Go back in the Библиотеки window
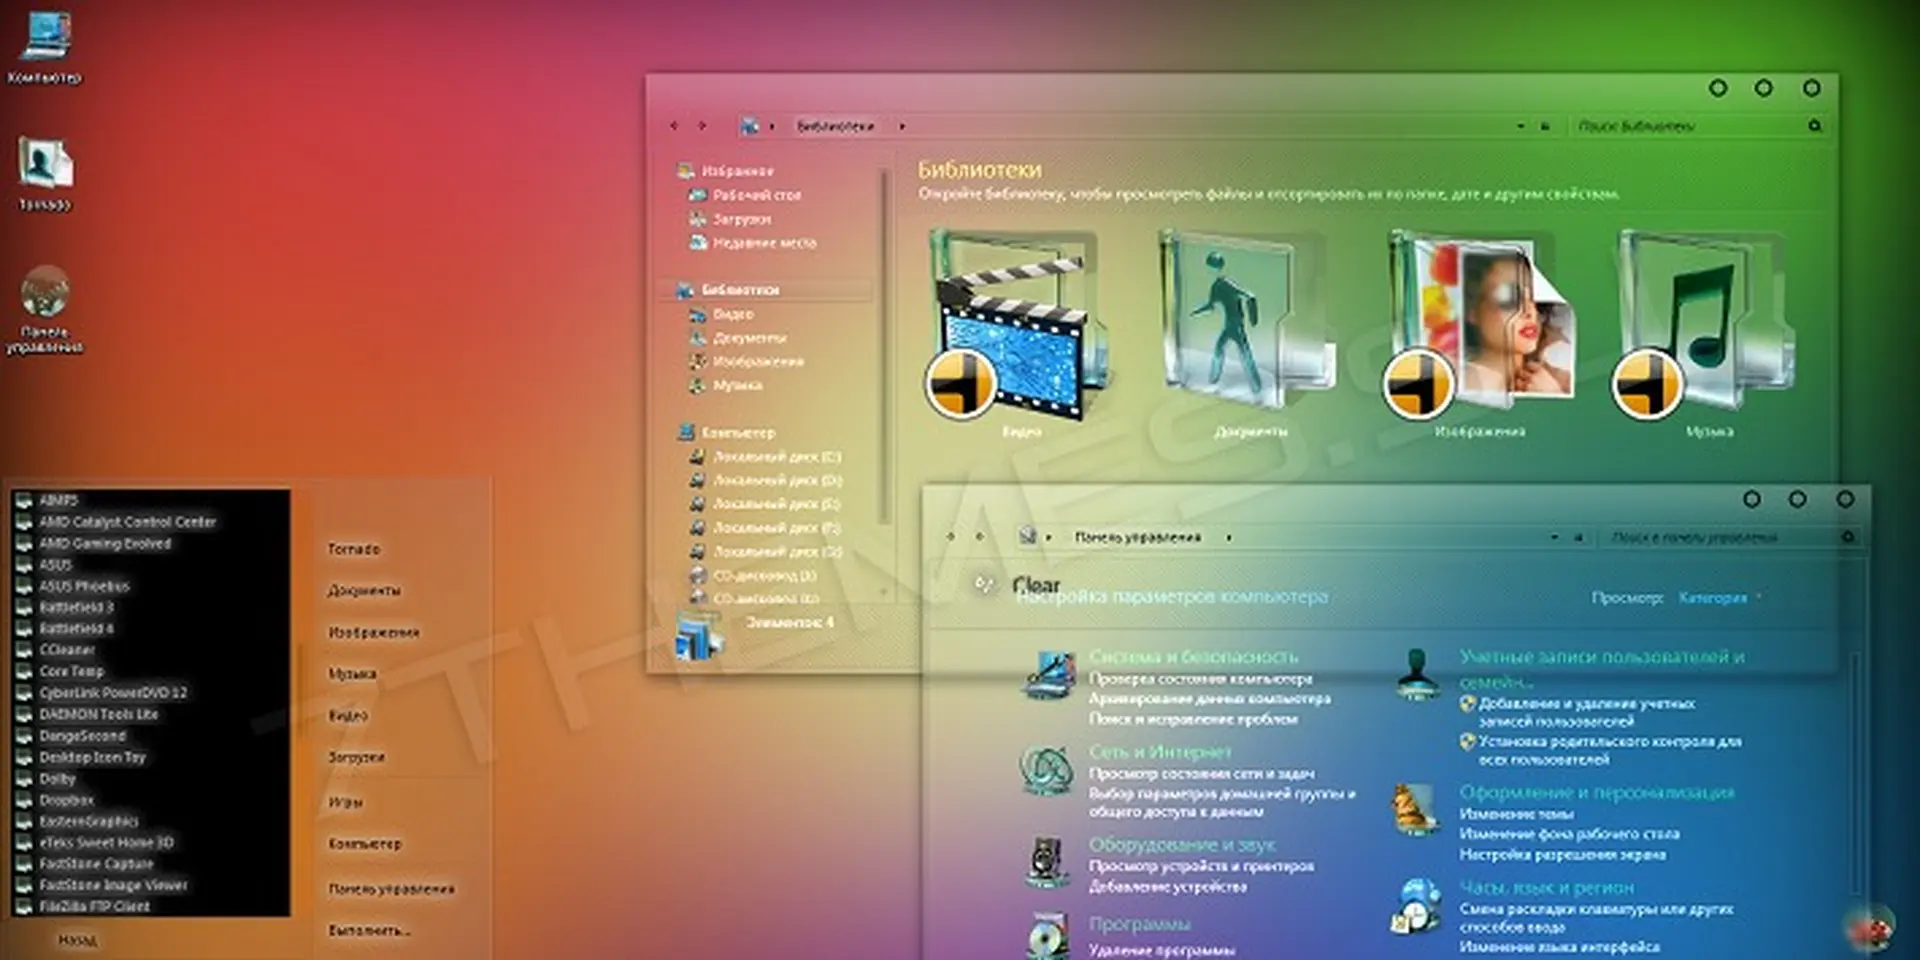 [674, 126]
